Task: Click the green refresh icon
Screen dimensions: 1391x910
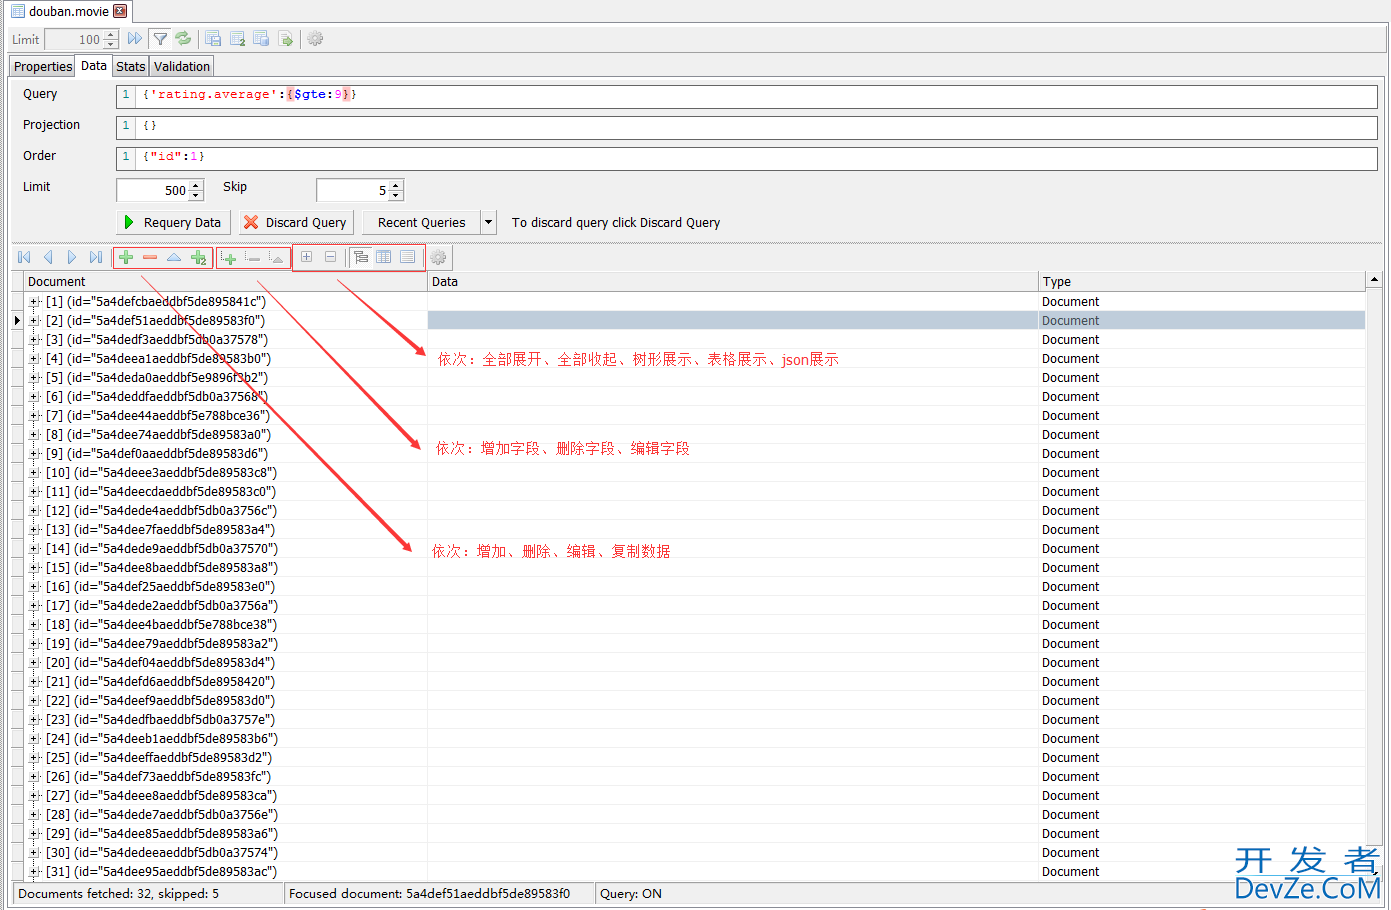Action: (183, 39)
